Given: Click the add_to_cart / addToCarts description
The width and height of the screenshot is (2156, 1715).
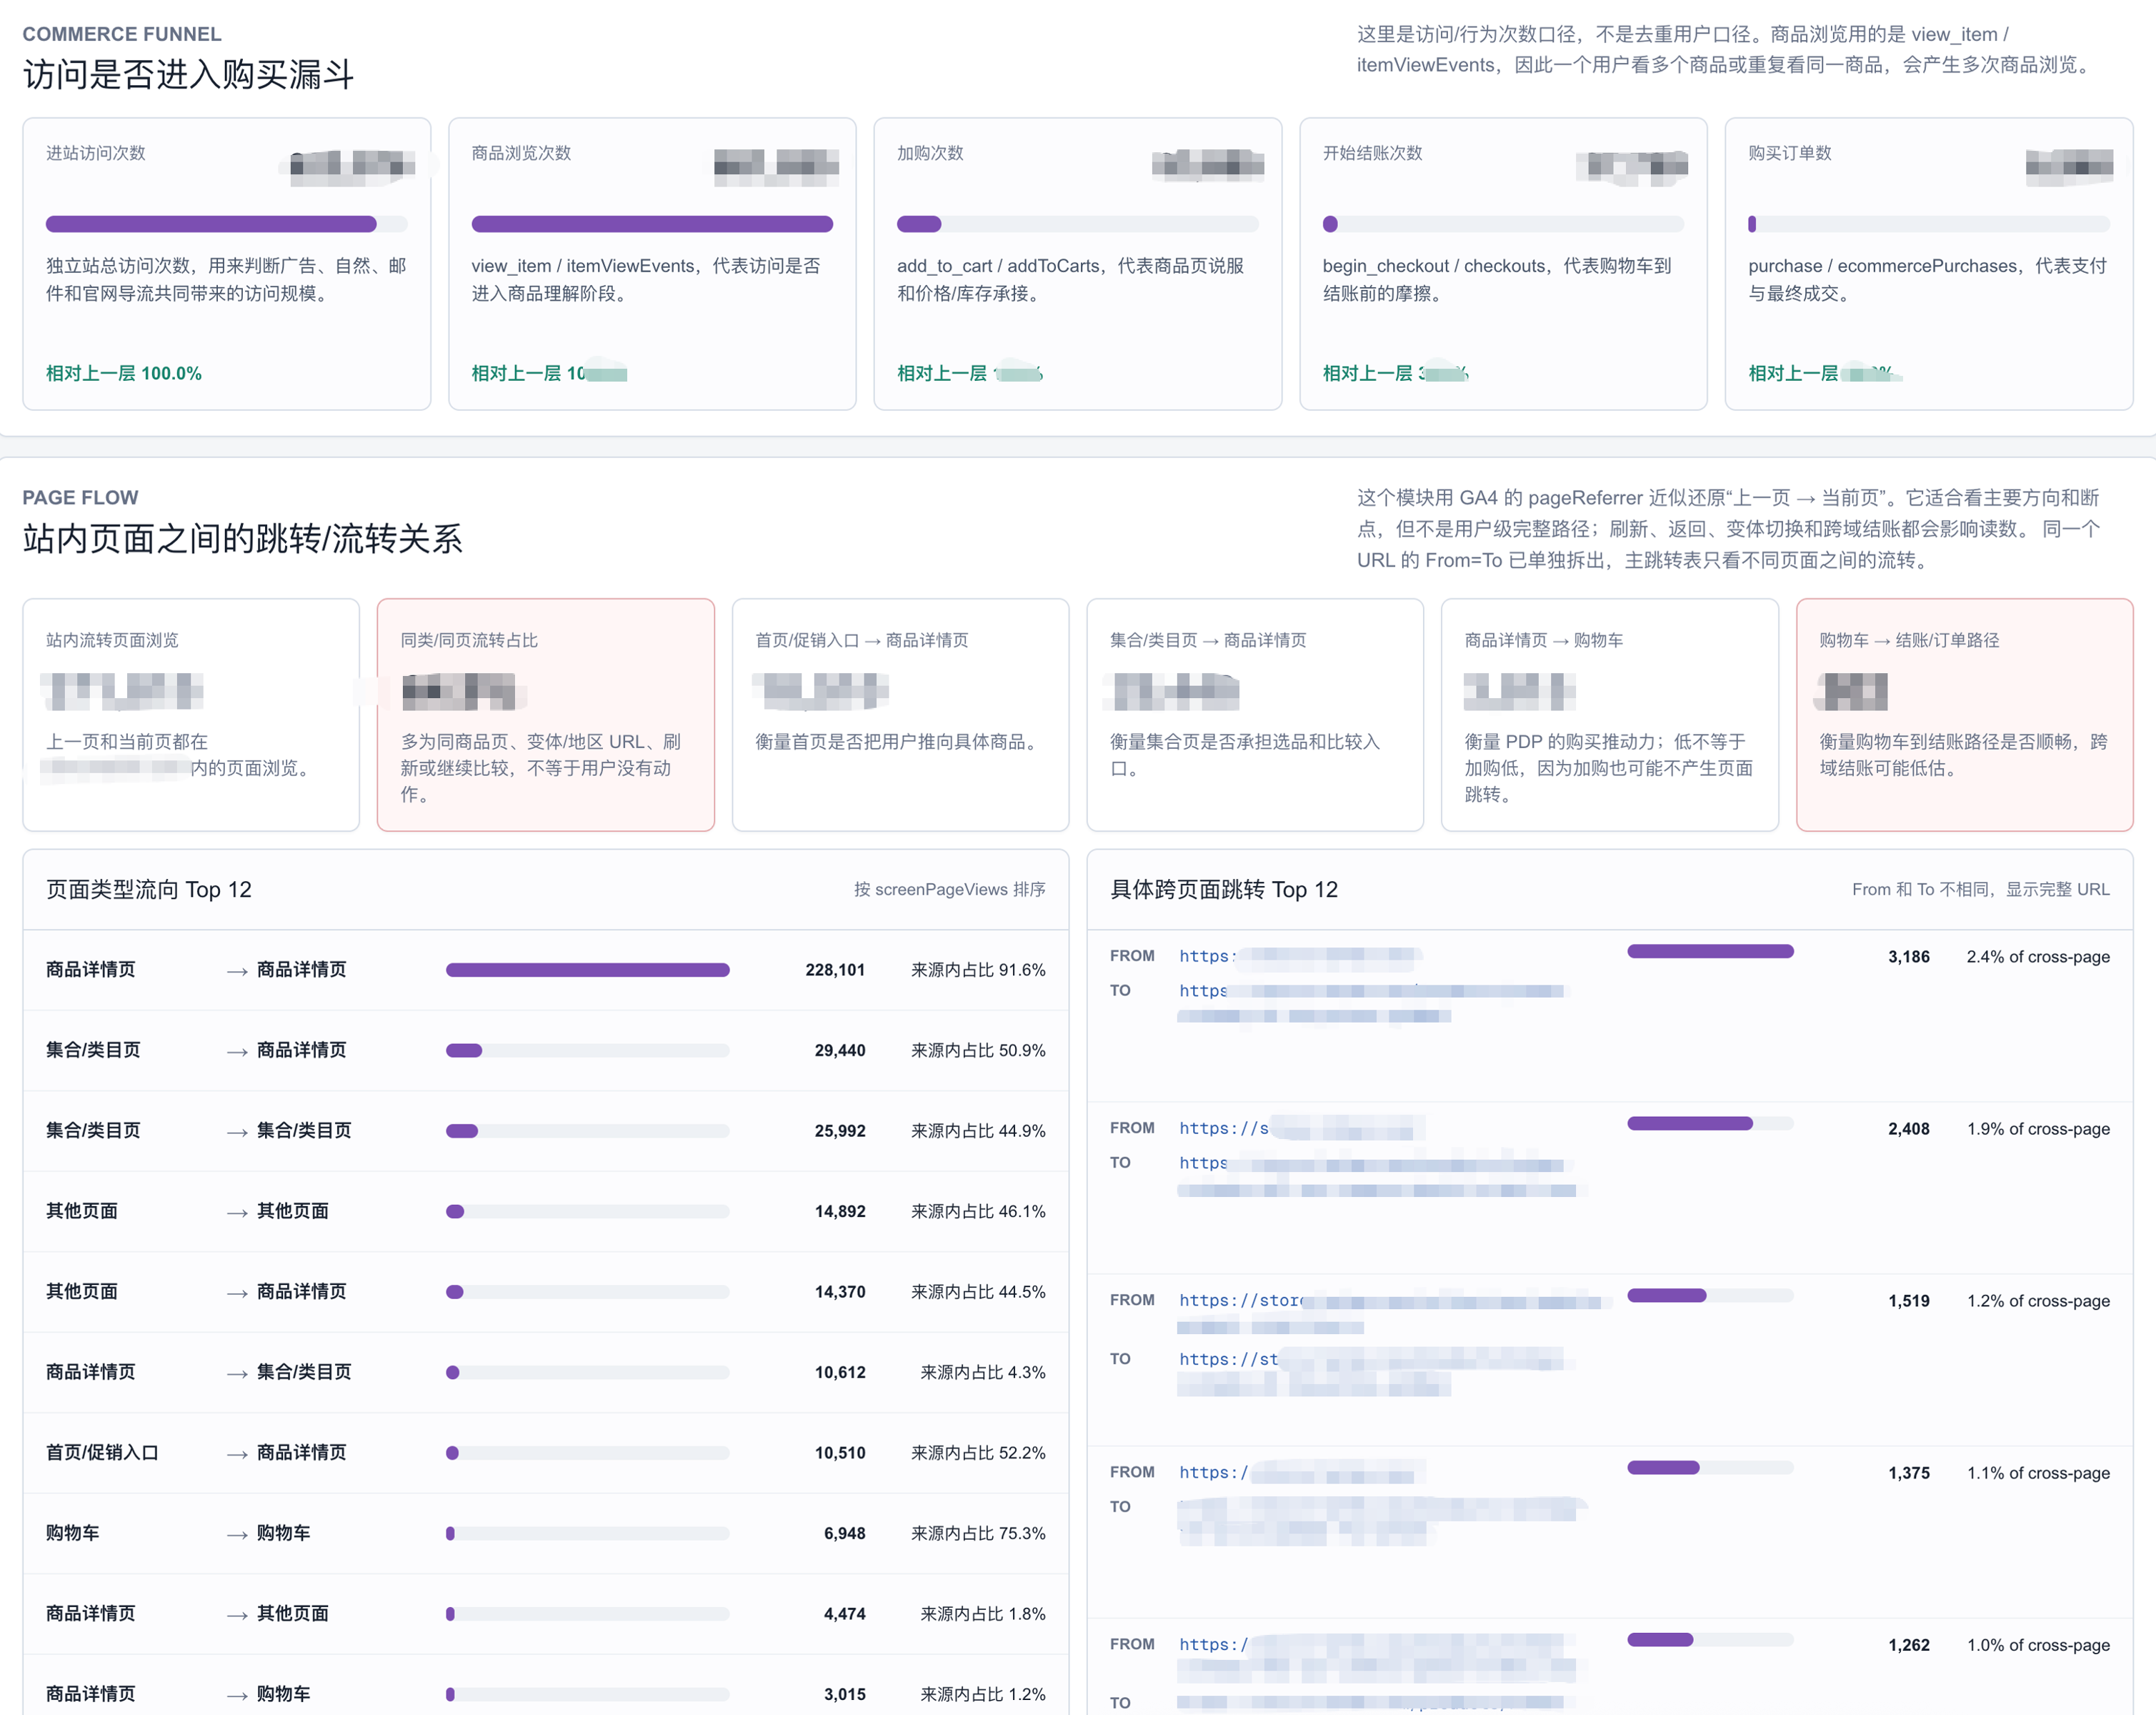Looking at the screenshot, I should coord(1071,279).
